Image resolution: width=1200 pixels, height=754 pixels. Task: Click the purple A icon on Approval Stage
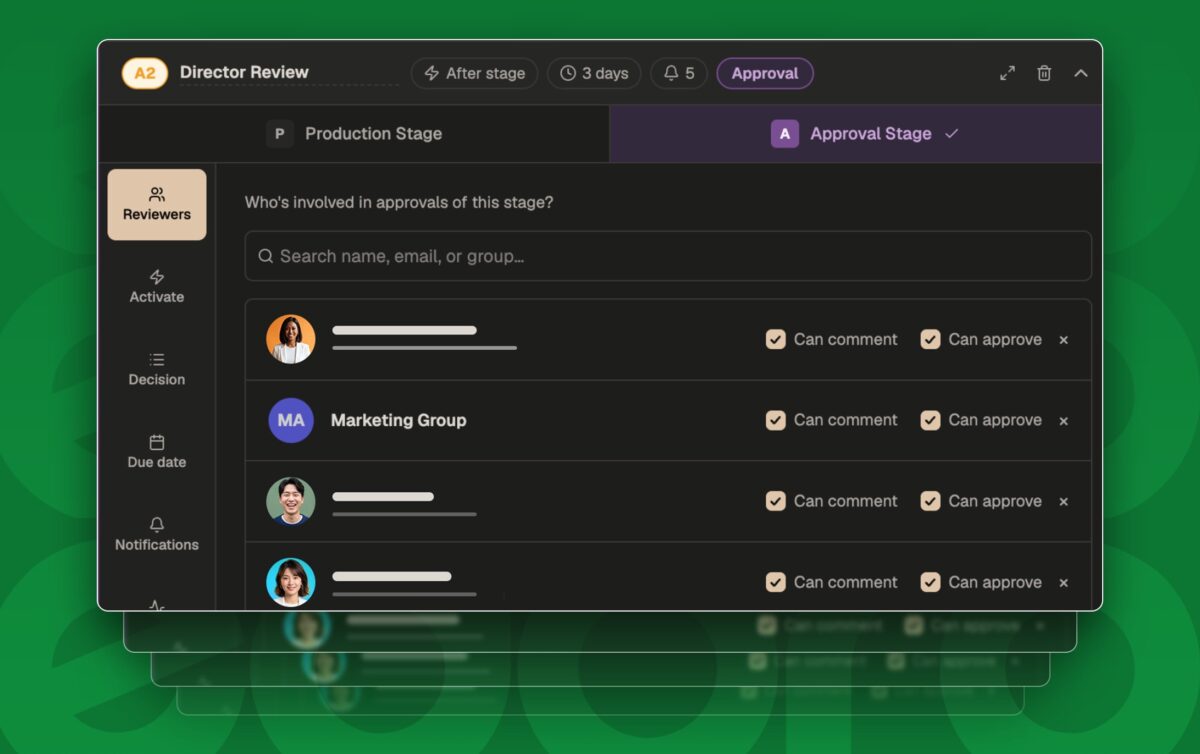coord(784,134)
